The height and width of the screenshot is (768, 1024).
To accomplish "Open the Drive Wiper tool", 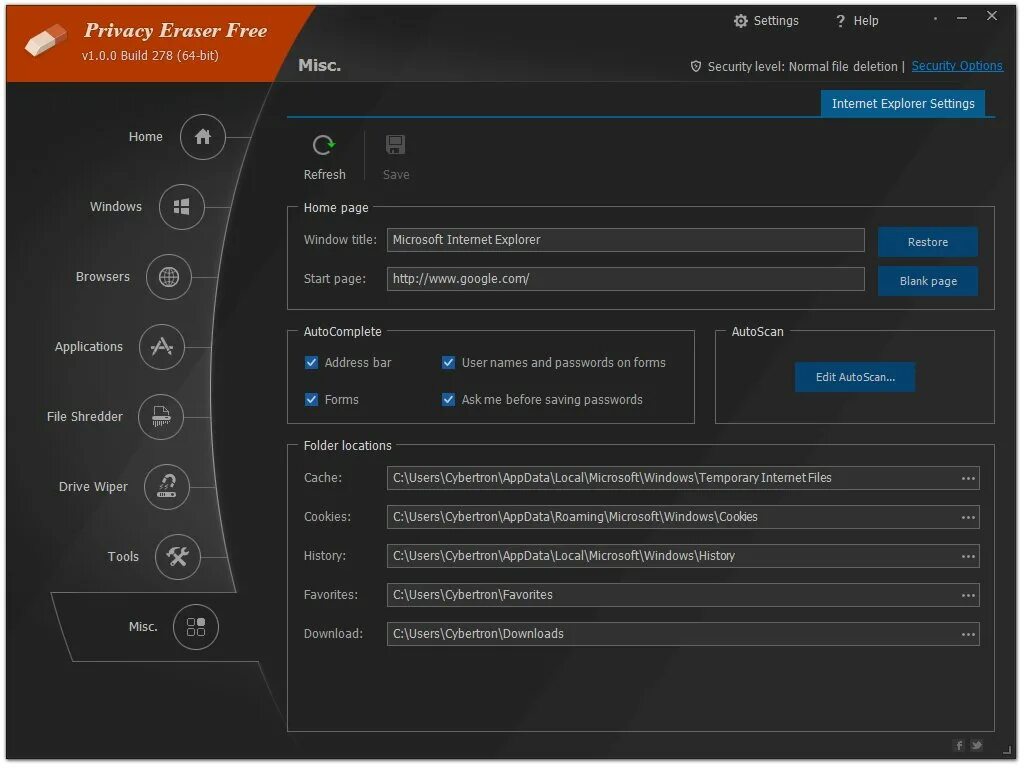I will pyautogui.click(x=167, y=487).
